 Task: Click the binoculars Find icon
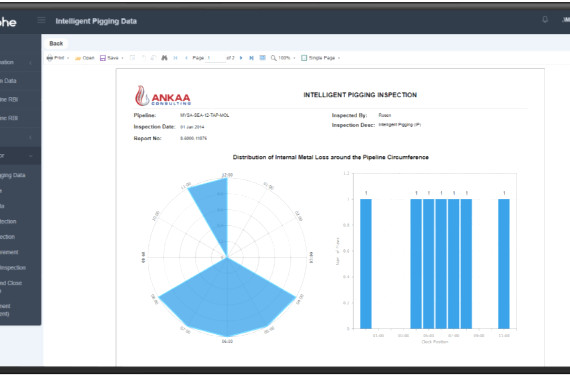pyautogui.click(x=164, y=58)
